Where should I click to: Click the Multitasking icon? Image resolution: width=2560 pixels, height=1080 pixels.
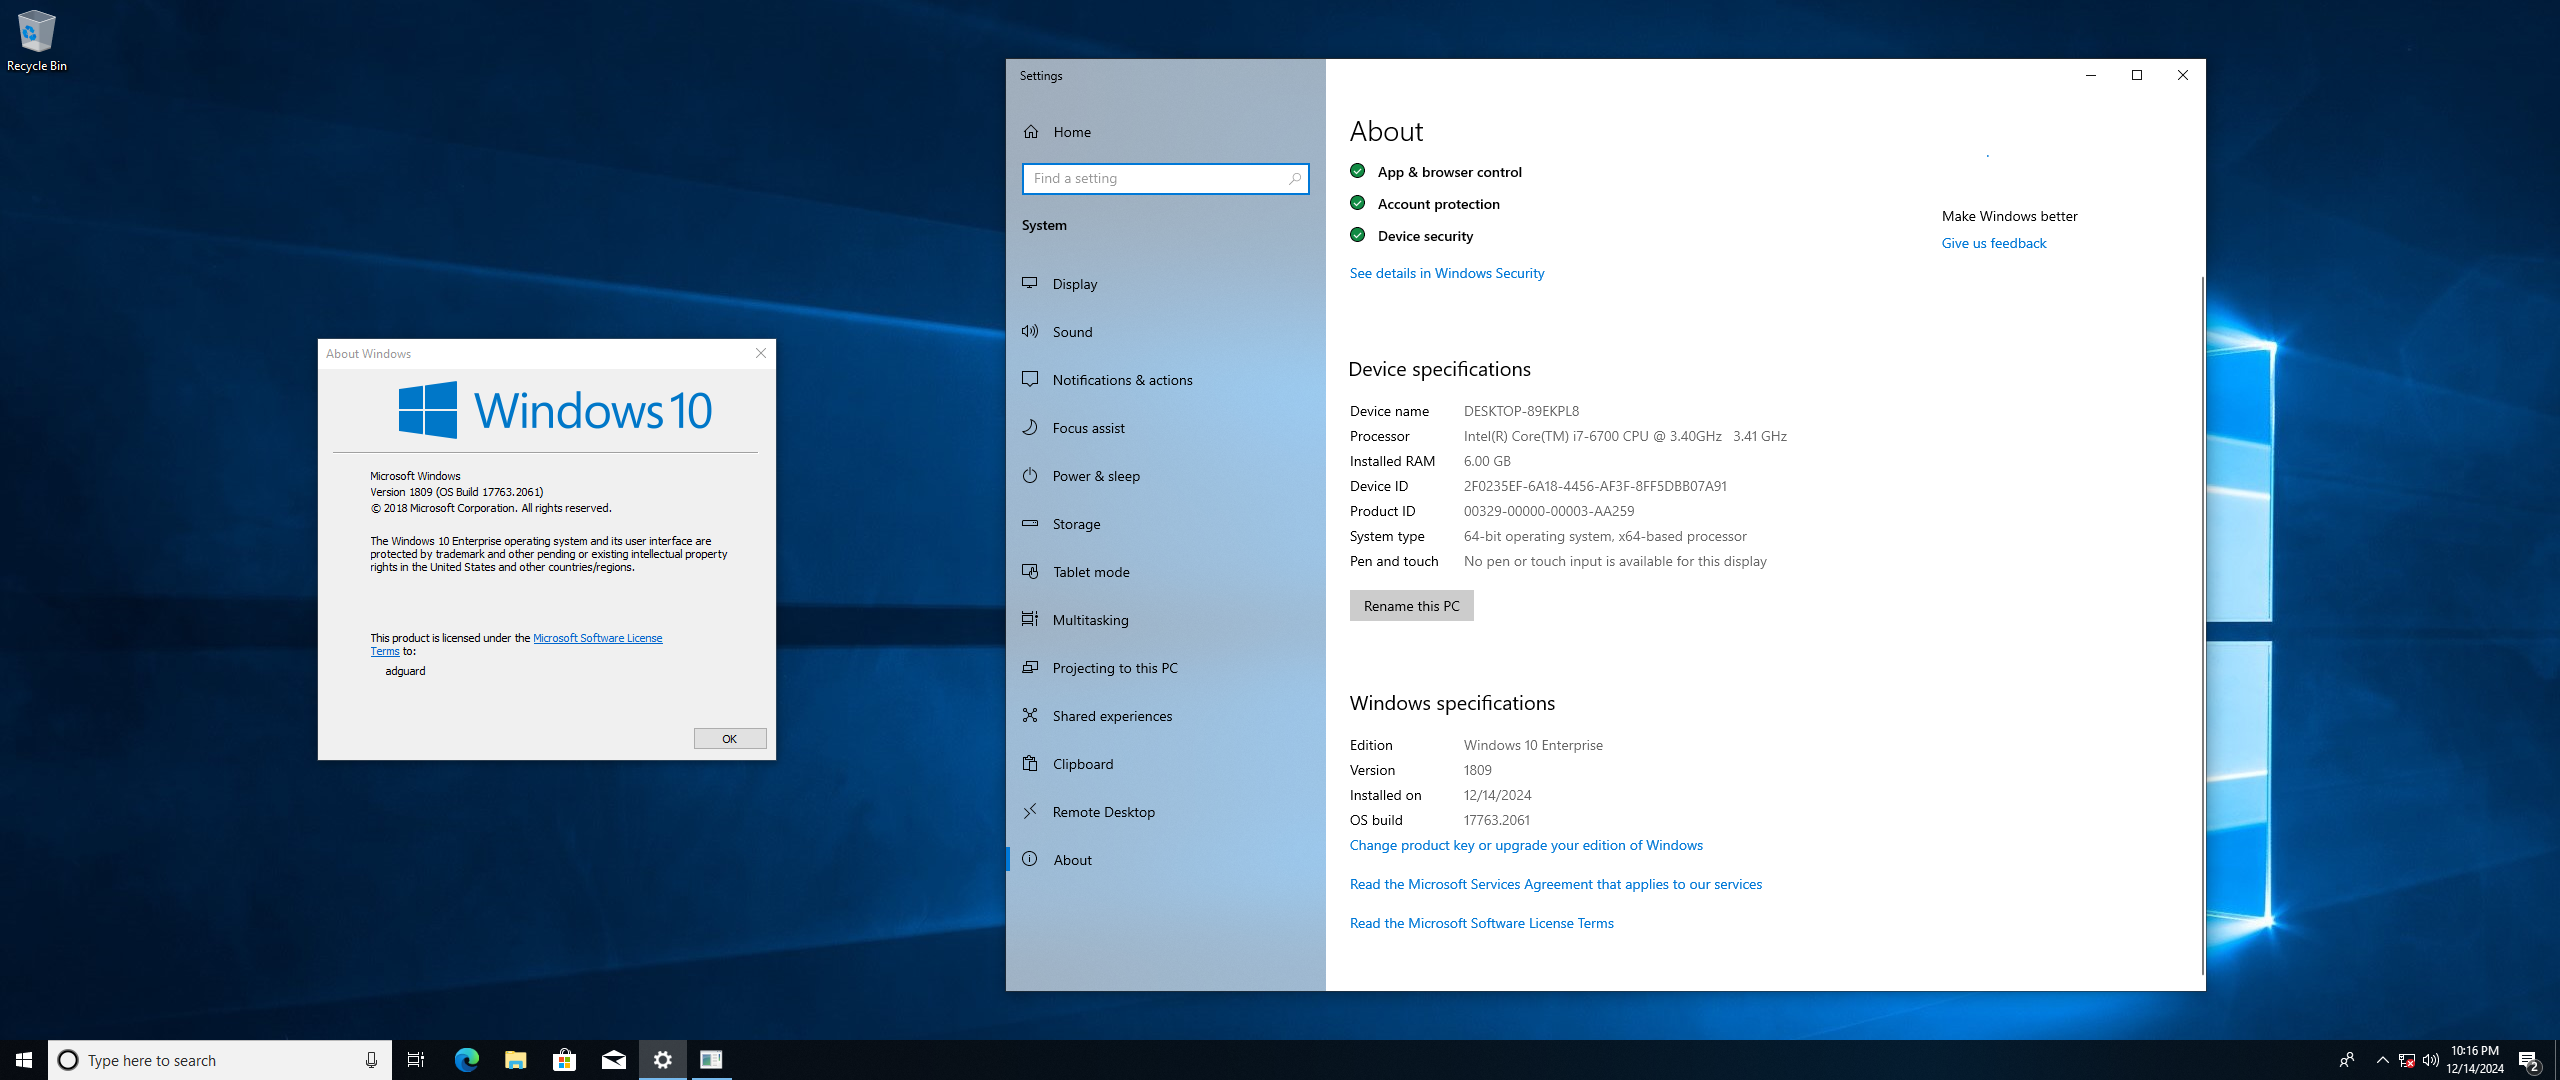tap(1030, 619)
